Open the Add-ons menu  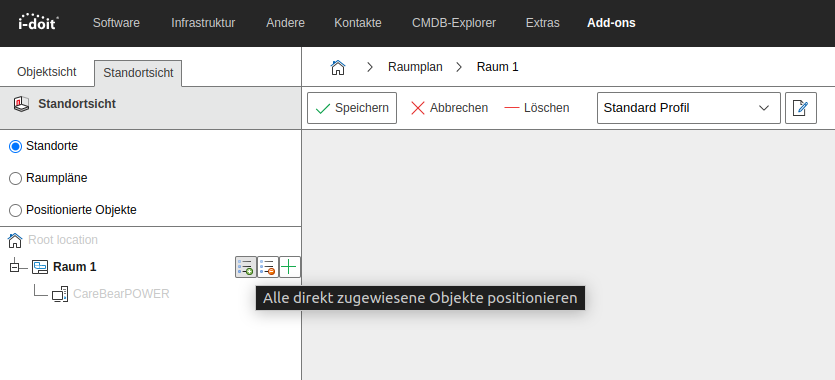point(611,23)
